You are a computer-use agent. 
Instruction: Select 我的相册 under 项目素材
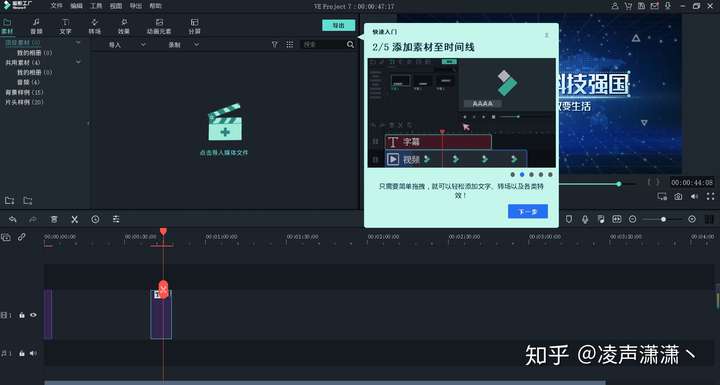click(x=34, y=52)
